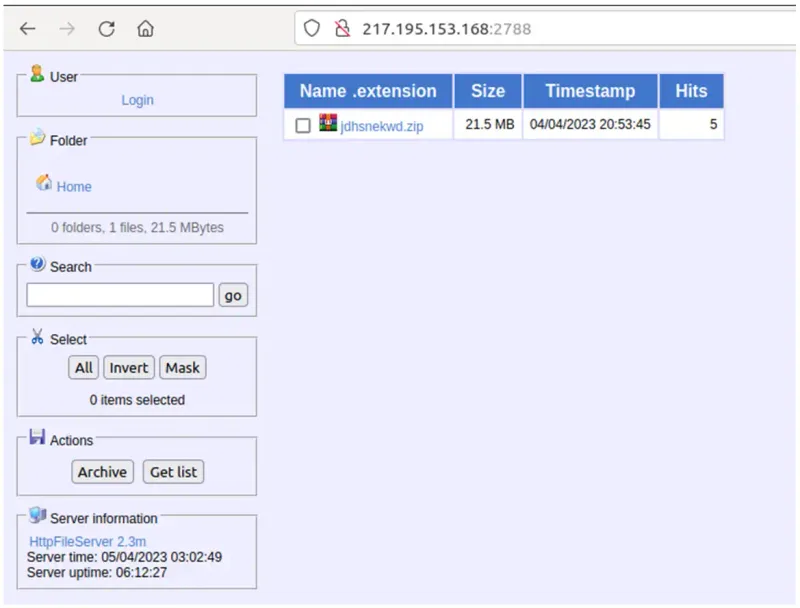
Task: Sort by the Size column header
Action: [488, 91]
